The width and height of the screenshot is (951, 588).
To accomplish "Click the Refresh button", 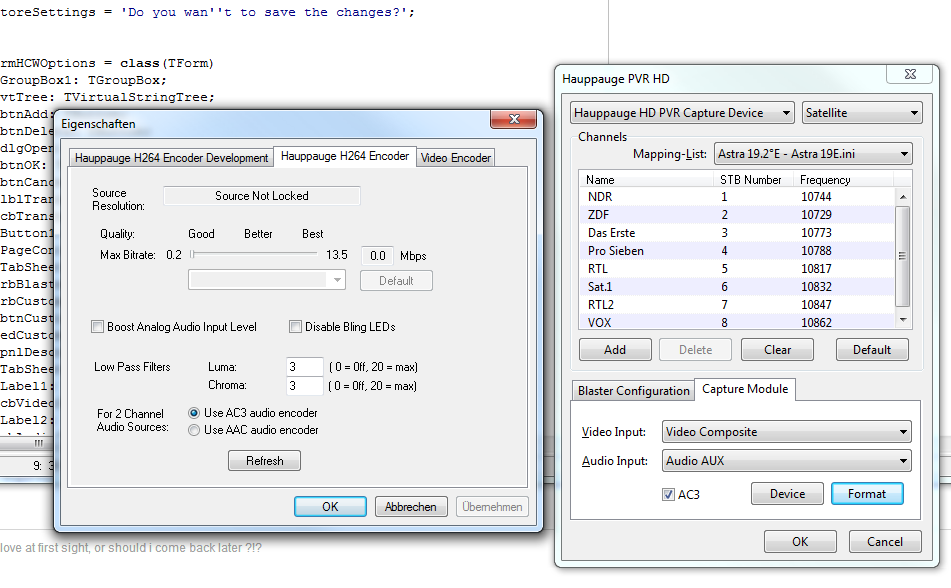I will click(264, 461).
